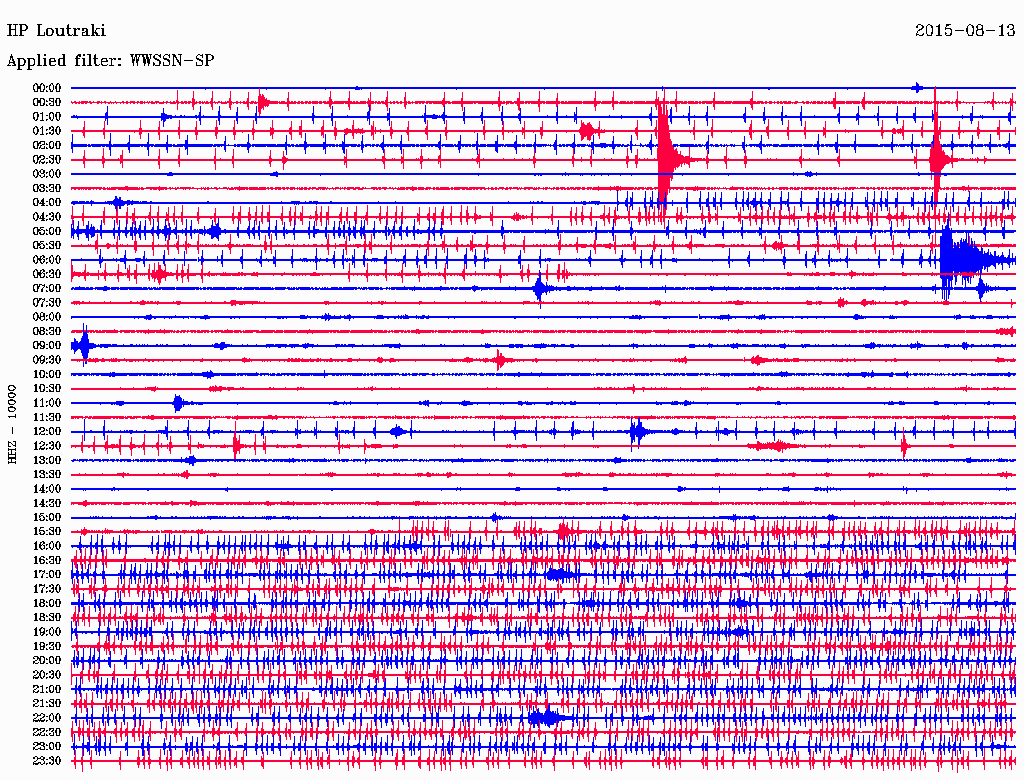Select the 09:00 time label
The image size is (1024, 780).
click(x=47, y=346)
